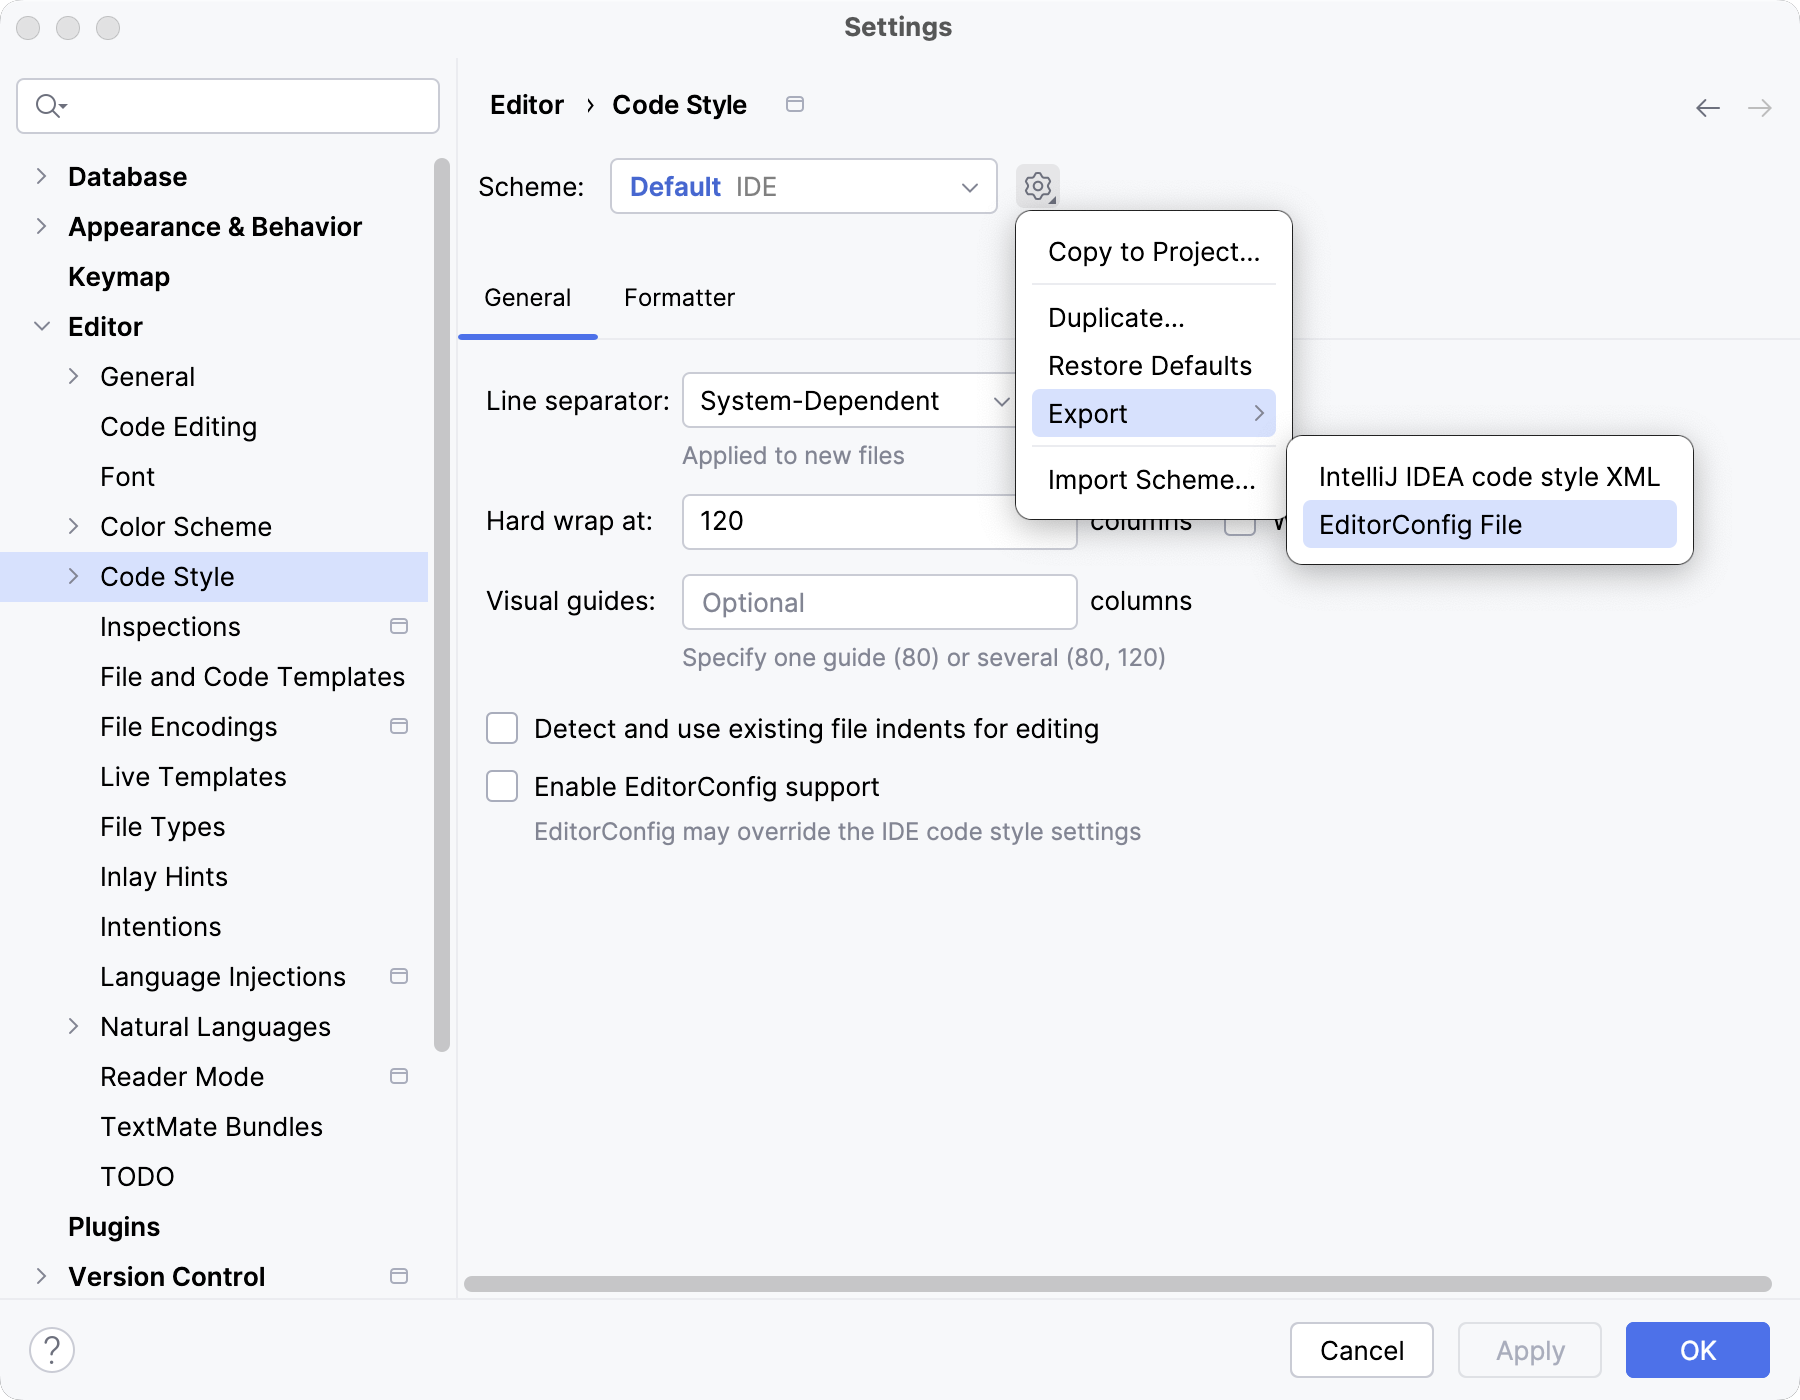Click the modified-settings icon beside Inspections
1800x1400 pixels.
pyautogui.click(x=398, y=627)
